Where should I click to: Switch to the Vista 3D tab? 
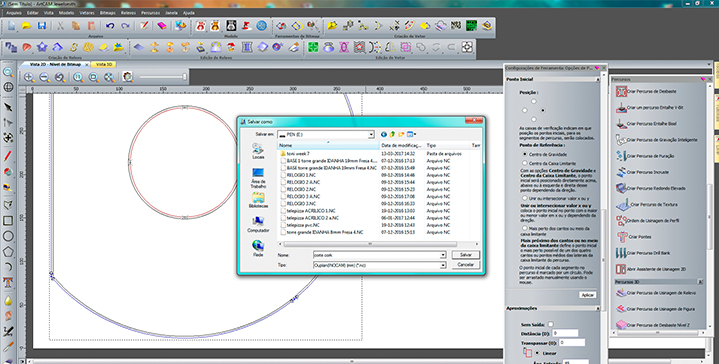[104, 65]
